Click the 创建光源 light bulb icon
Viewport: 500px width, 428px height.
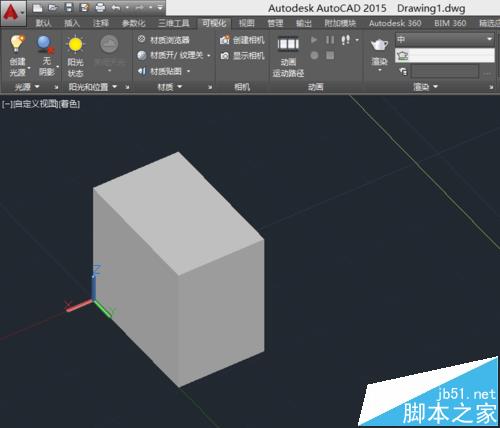[17, 43]
